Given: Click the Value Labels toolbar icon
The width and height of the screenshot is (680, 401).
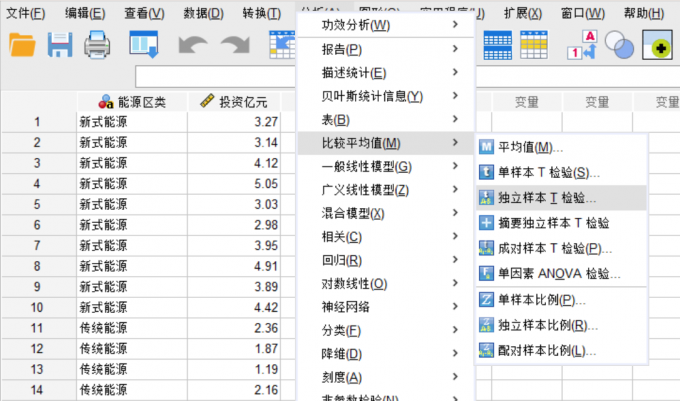Looking at the screenshot, I should pos(582,45).
